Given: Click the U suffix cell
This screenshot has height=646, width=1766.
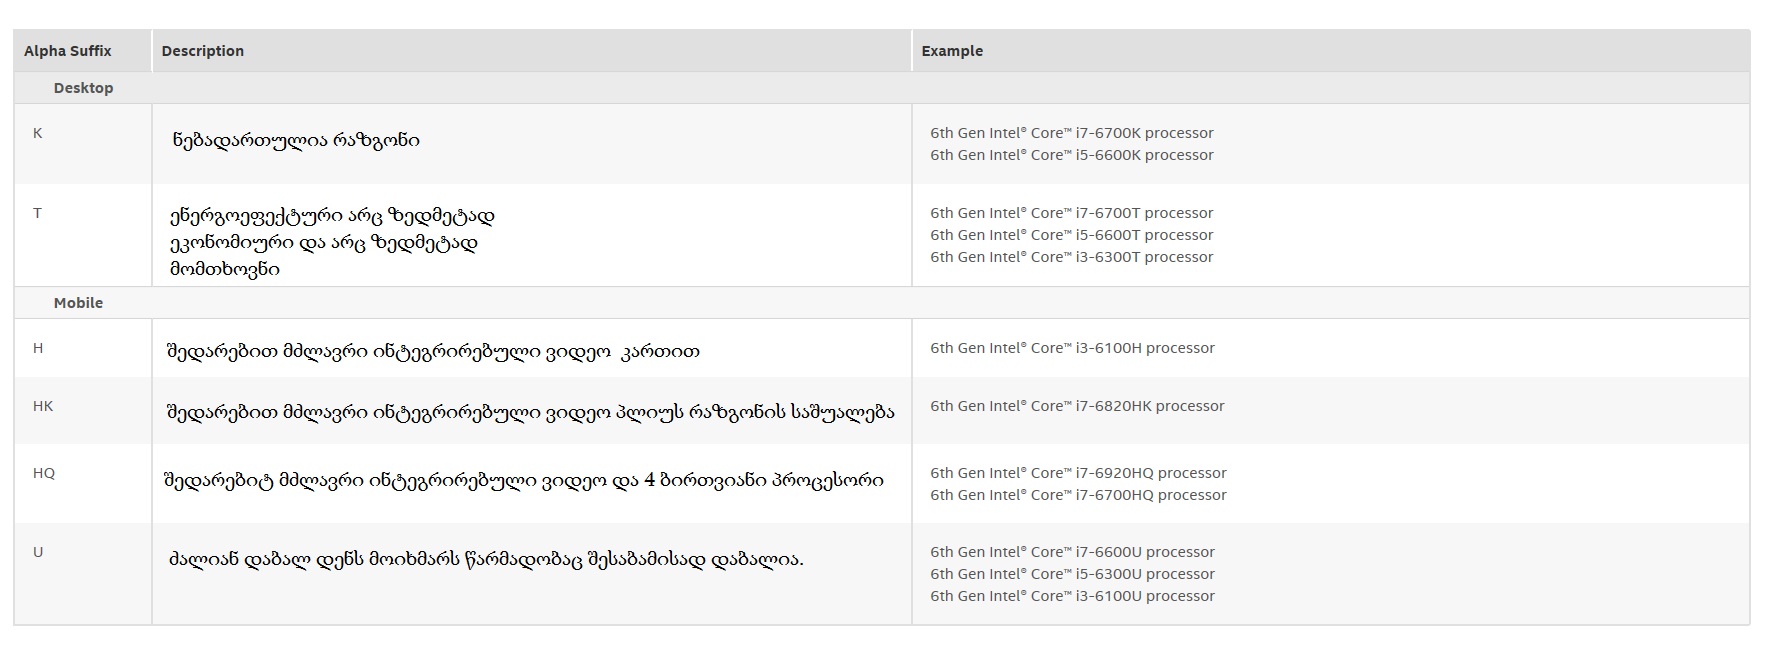Looking at the screenshot, I should pyautogui.click(x=38, y=552).
